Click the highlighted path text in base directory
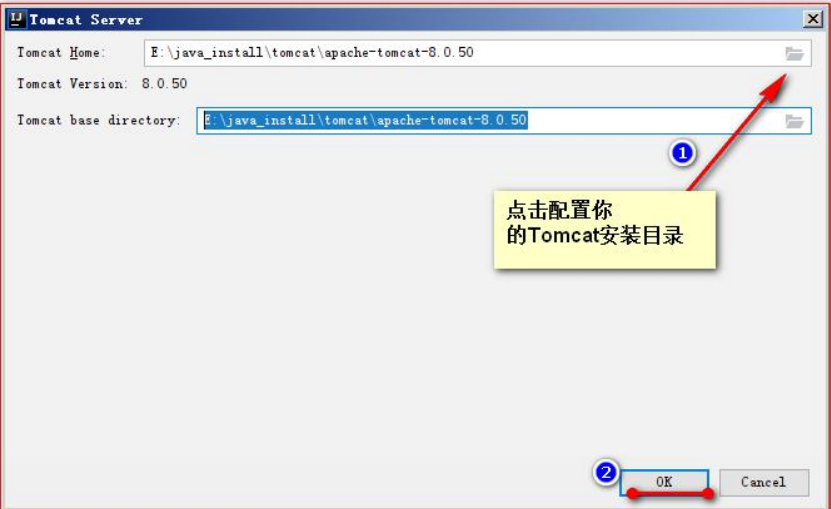Image resolution: width=831 pixels, height=509 pixels. pos(366,120)
